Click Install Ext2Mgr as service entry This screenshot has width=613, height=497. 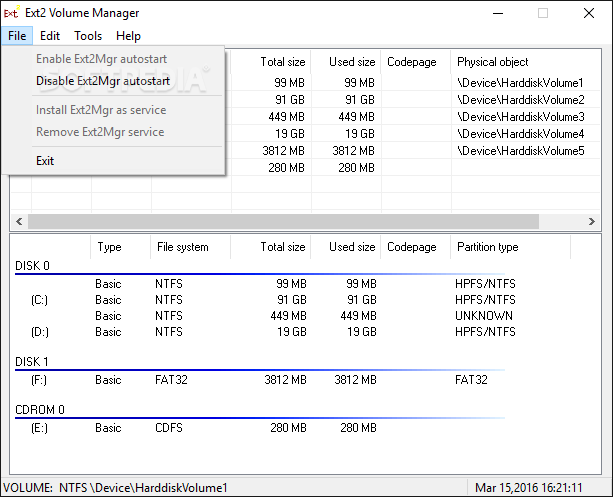[x=101, y=110]
